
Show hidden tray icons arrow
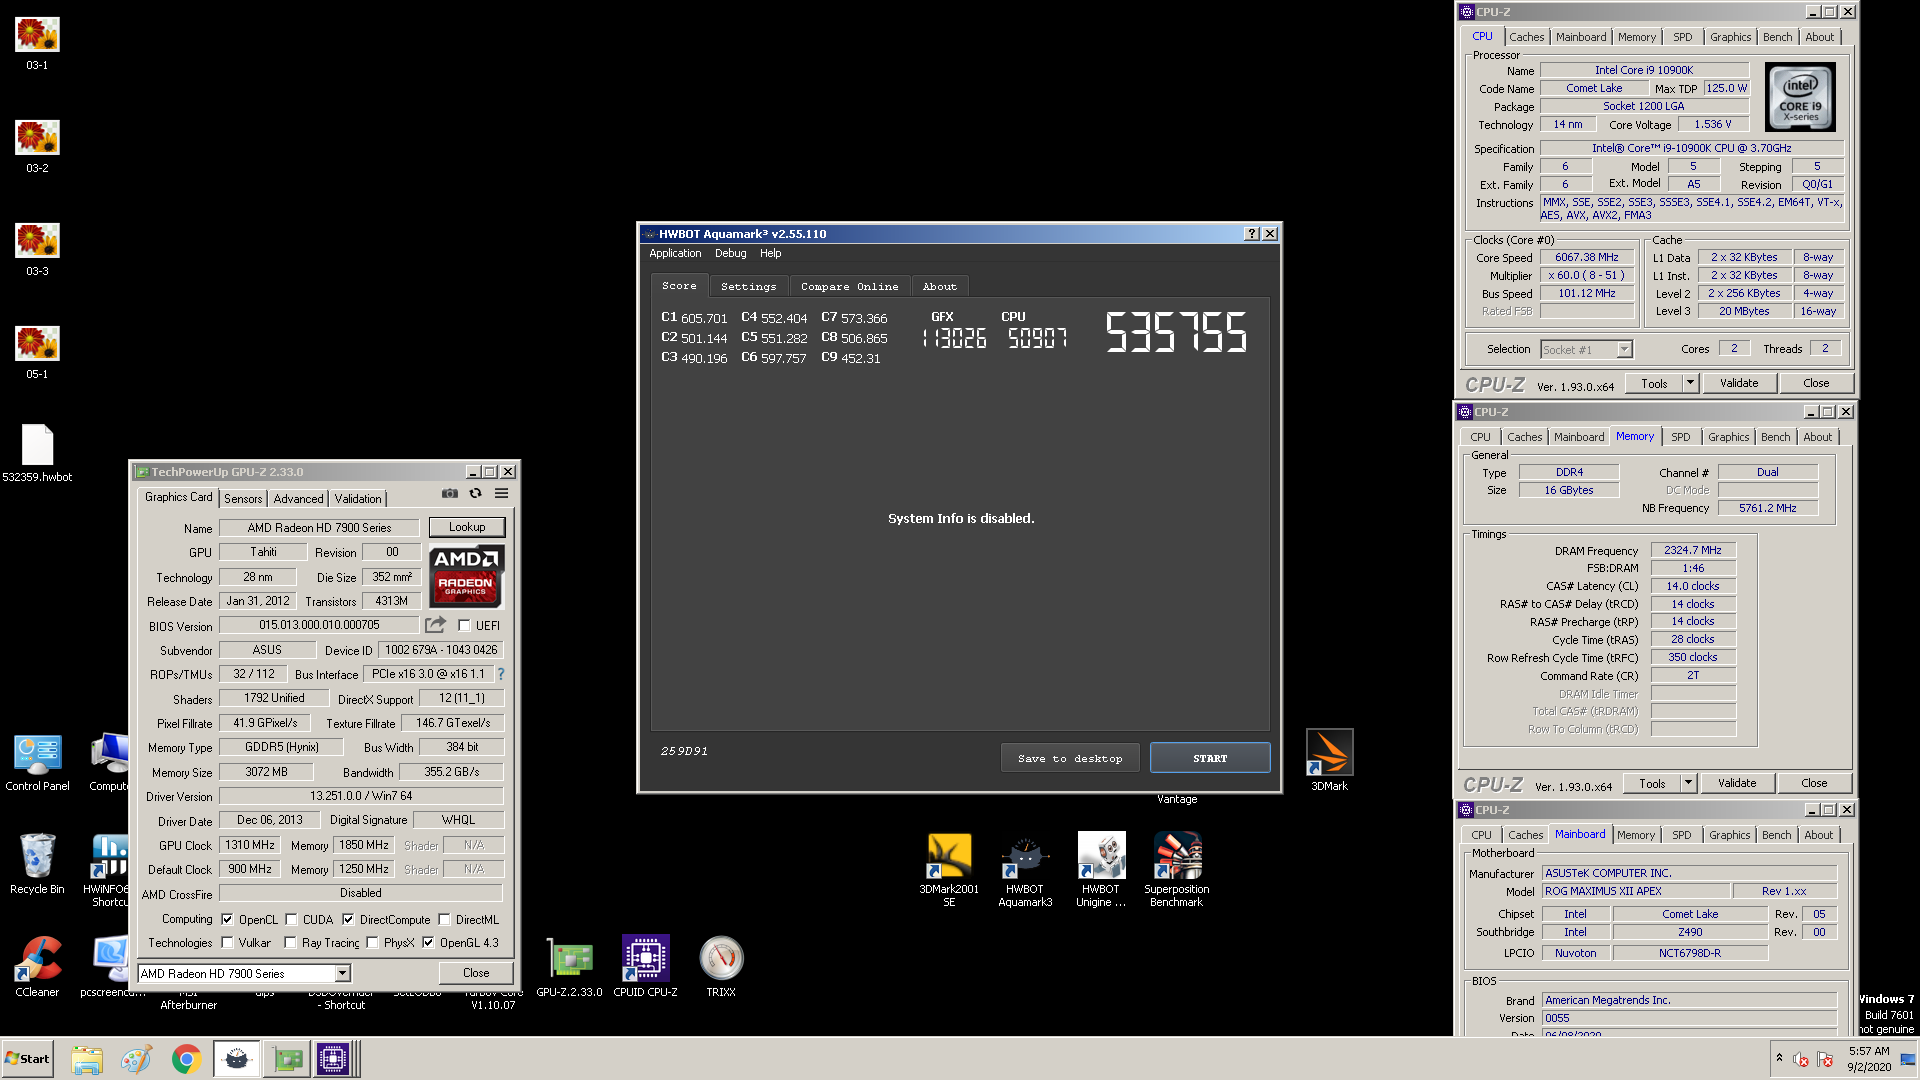pyautogui.click(x=1779, y=1058)
